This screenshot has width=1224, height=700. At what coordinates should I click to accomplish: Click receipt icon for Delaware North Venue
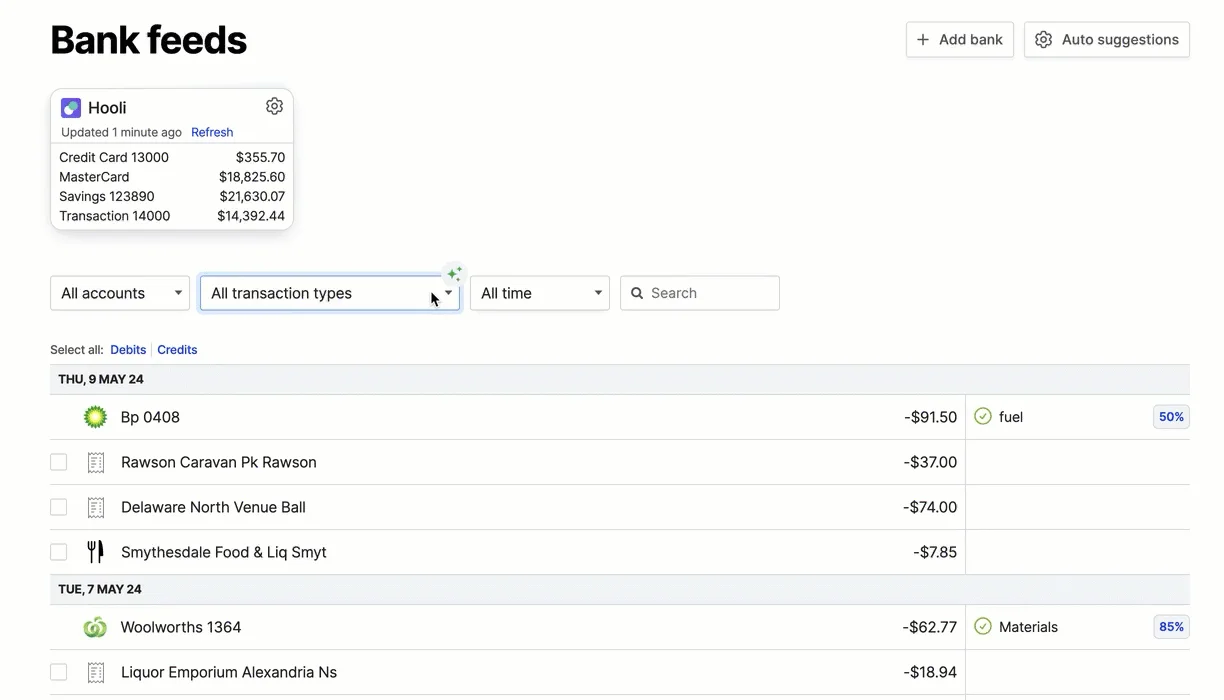coord(96,507)
